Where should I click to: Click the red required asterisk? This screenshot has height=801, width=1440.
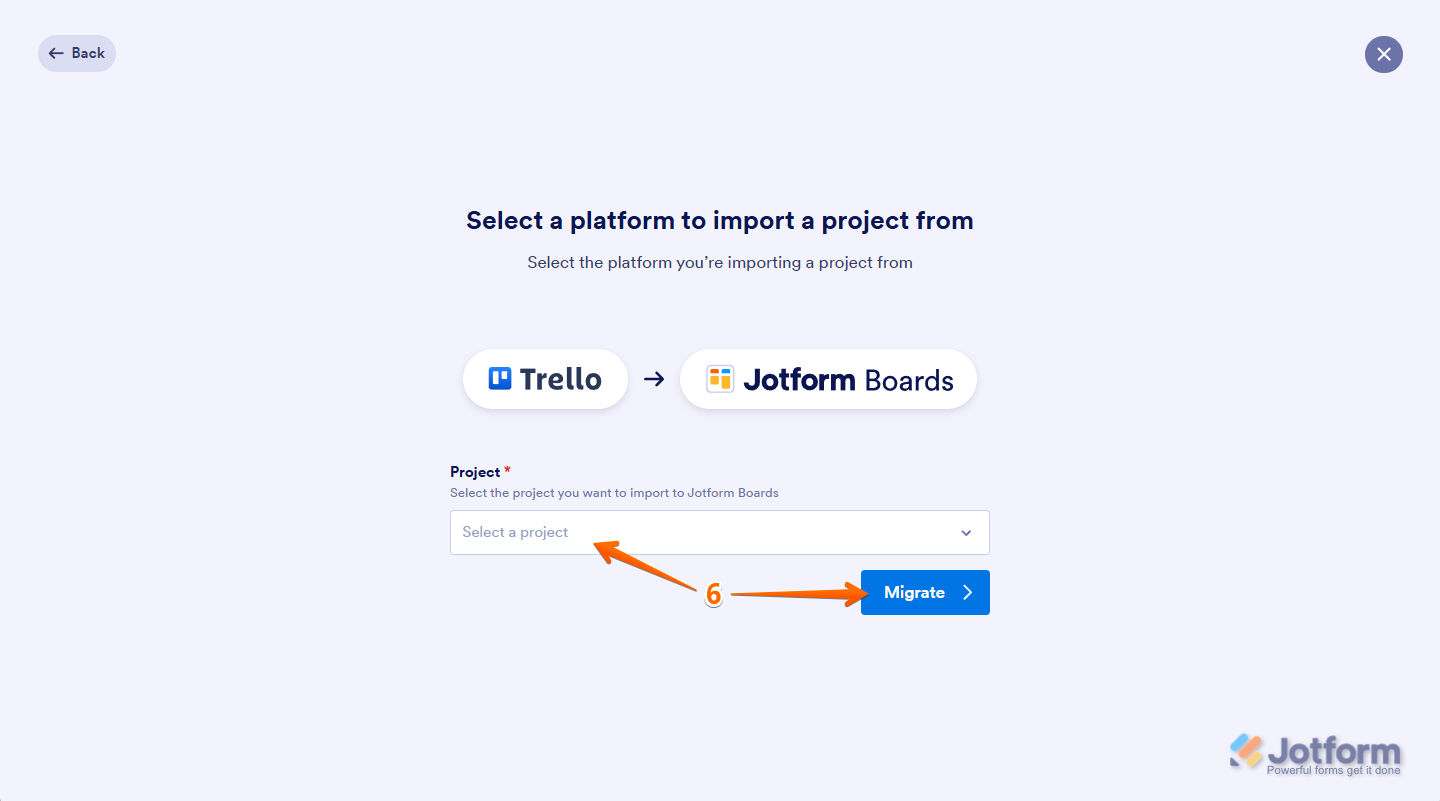click(x=507, y=471)
